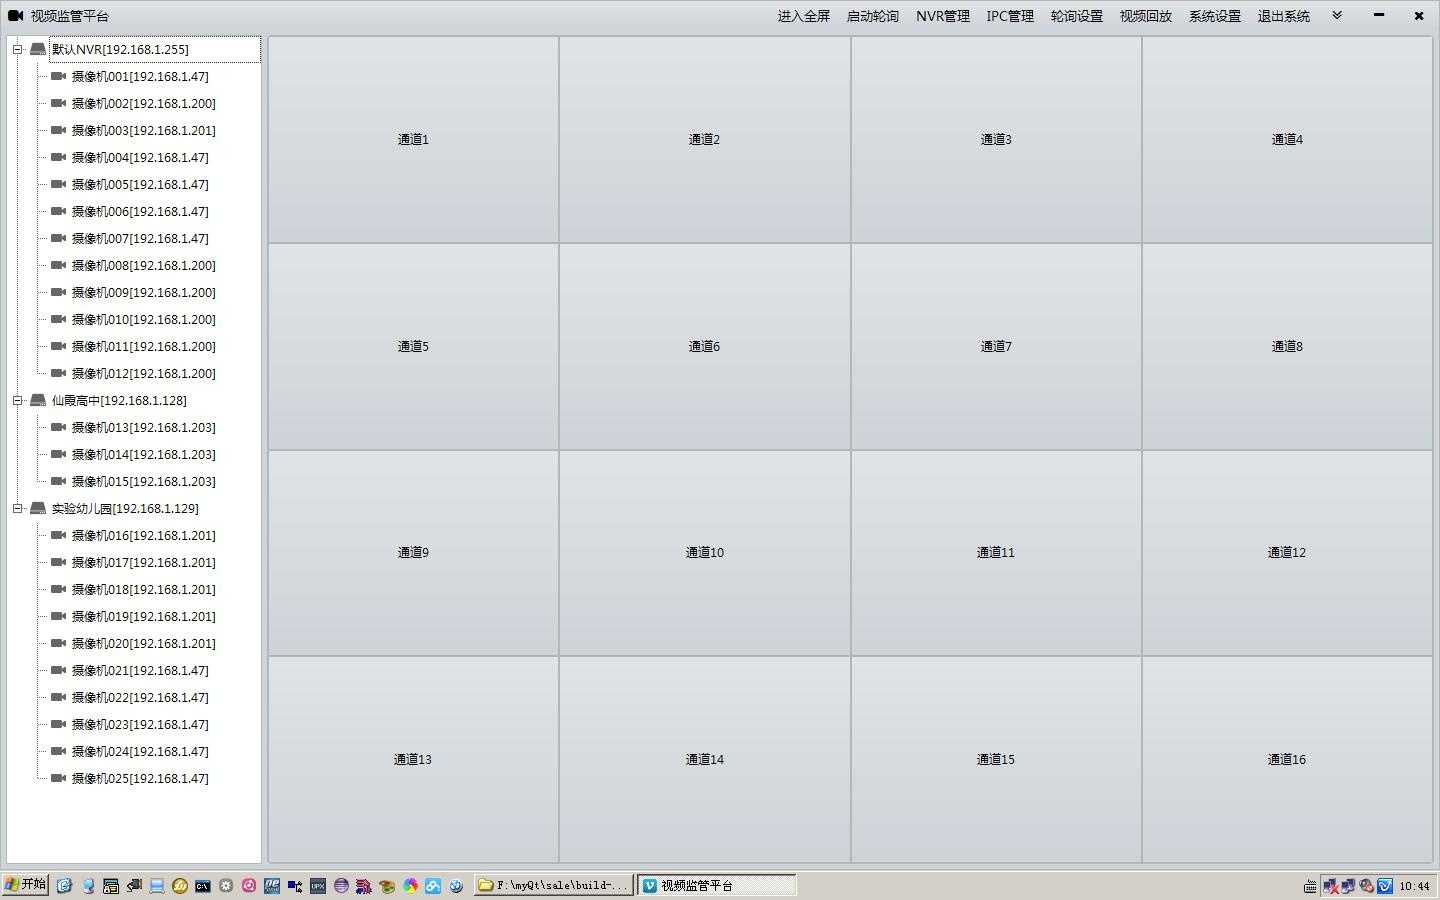Select video channel 通道4

[x=1287, y=139]
